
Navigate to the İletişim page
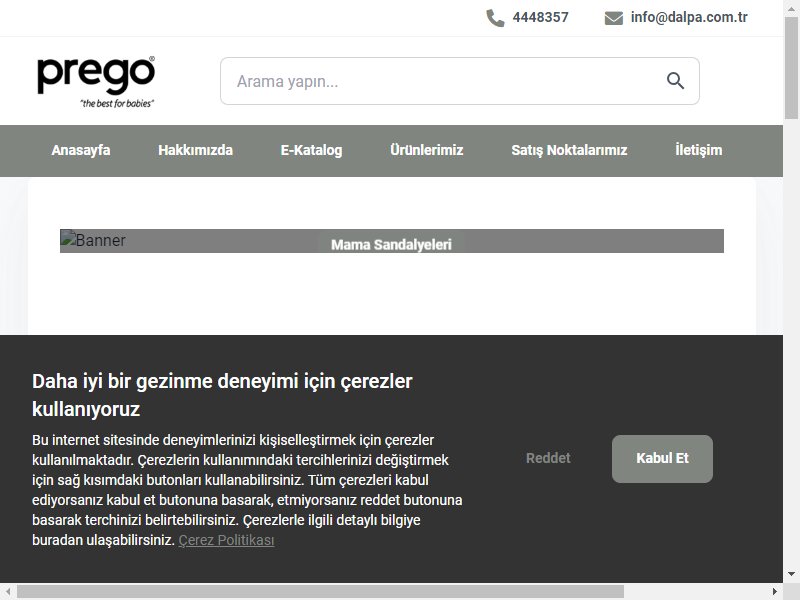(698, 150)
